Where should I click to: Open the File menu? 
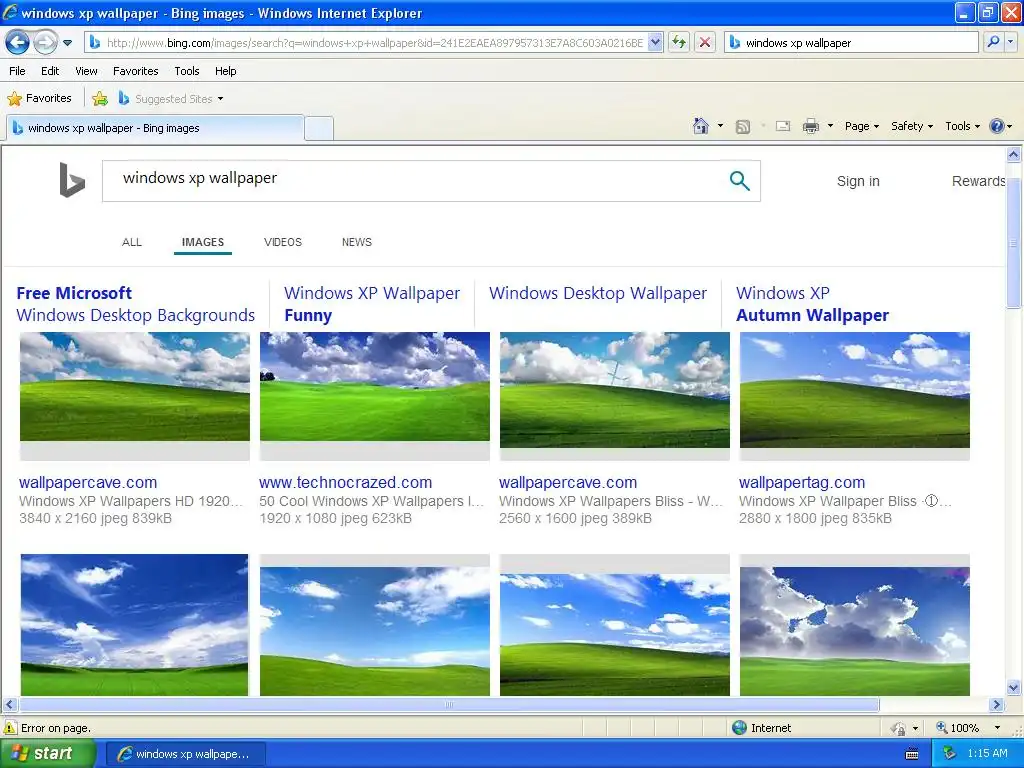(17, 71)
